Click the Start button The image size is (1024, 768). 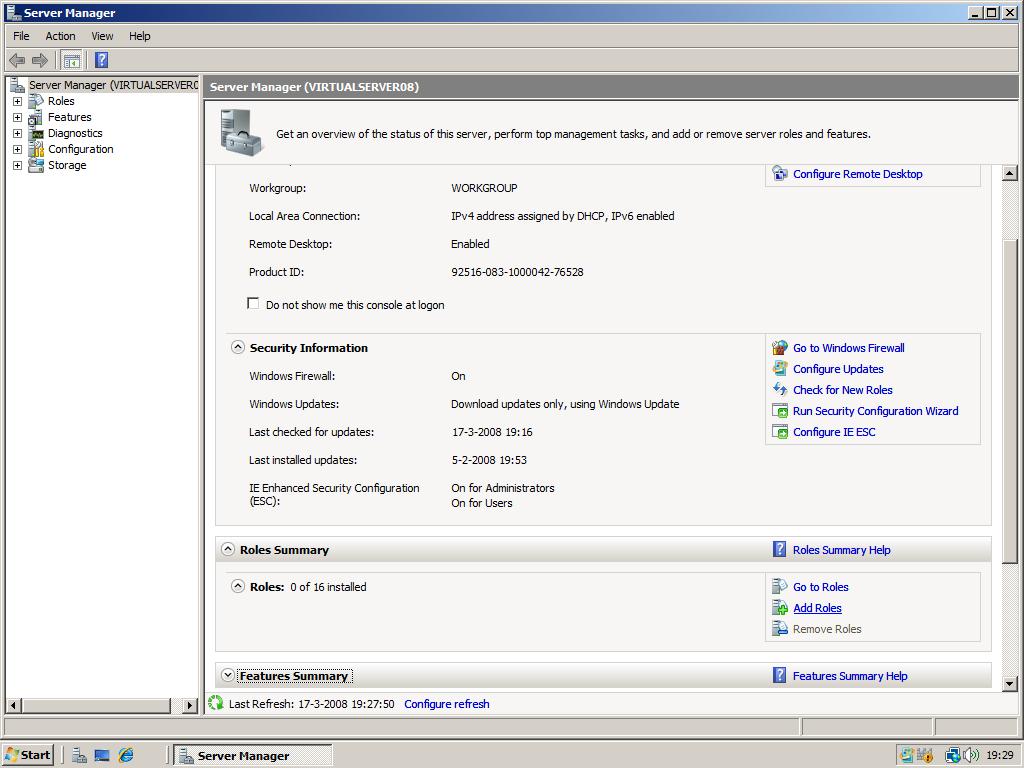tap(27, 756)
